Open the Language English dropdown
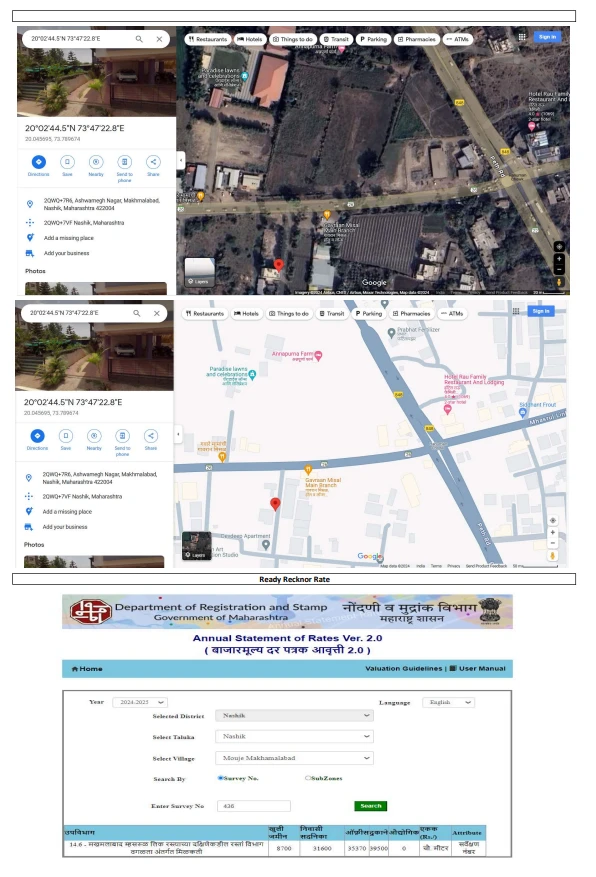This screenshot has height=877, width=596. tap(448, 702)
